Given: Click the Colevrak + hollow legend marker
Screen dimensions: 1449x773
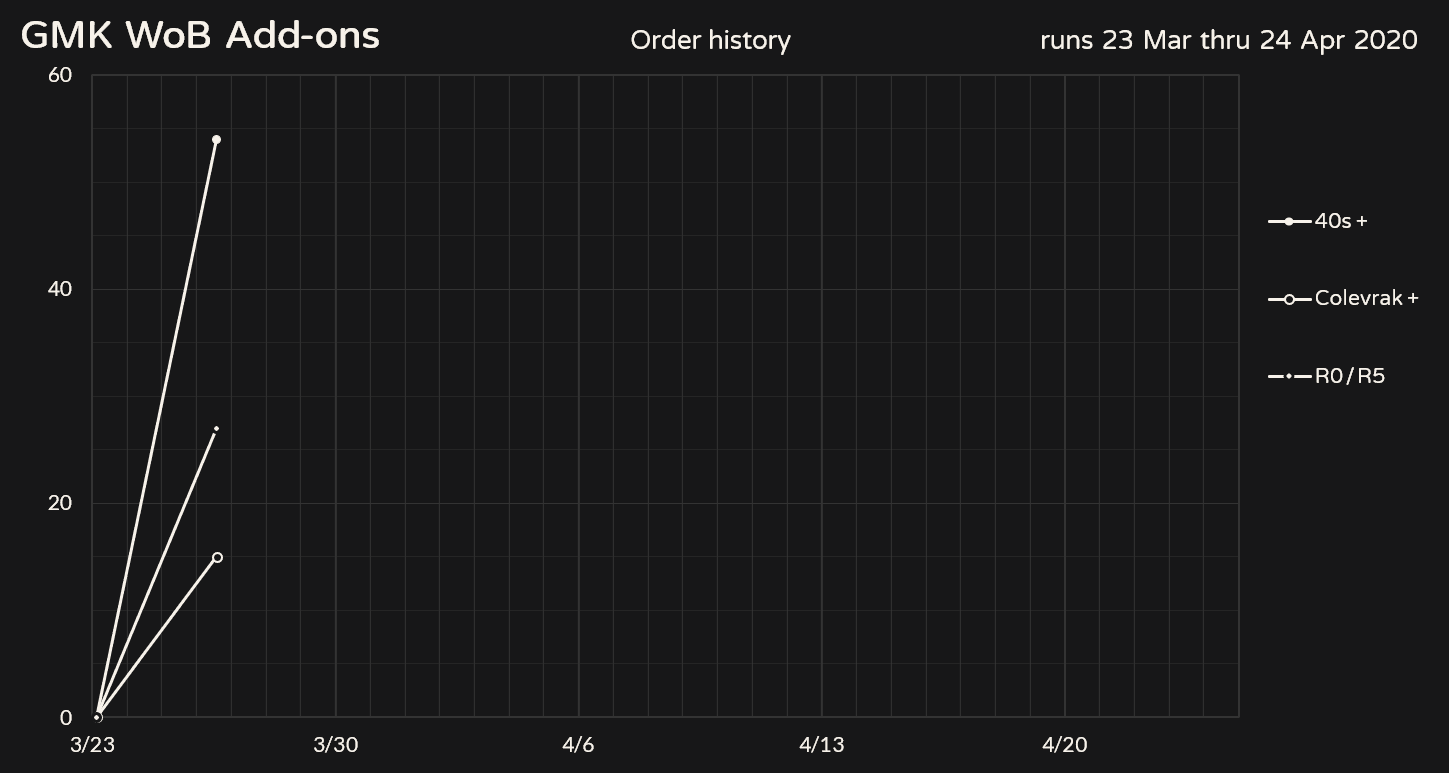Looking at the screenshot, I should pos(1289,299).
